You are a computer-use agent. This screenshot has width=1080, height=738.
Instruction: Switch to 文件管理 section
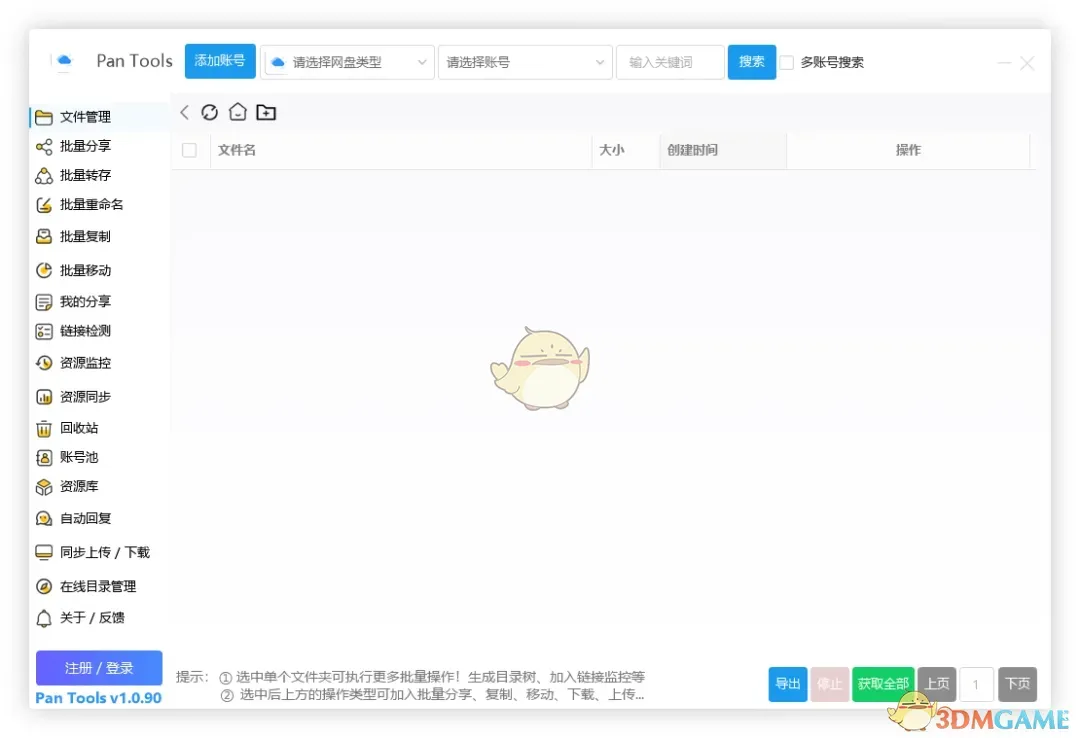coord(85,115)
